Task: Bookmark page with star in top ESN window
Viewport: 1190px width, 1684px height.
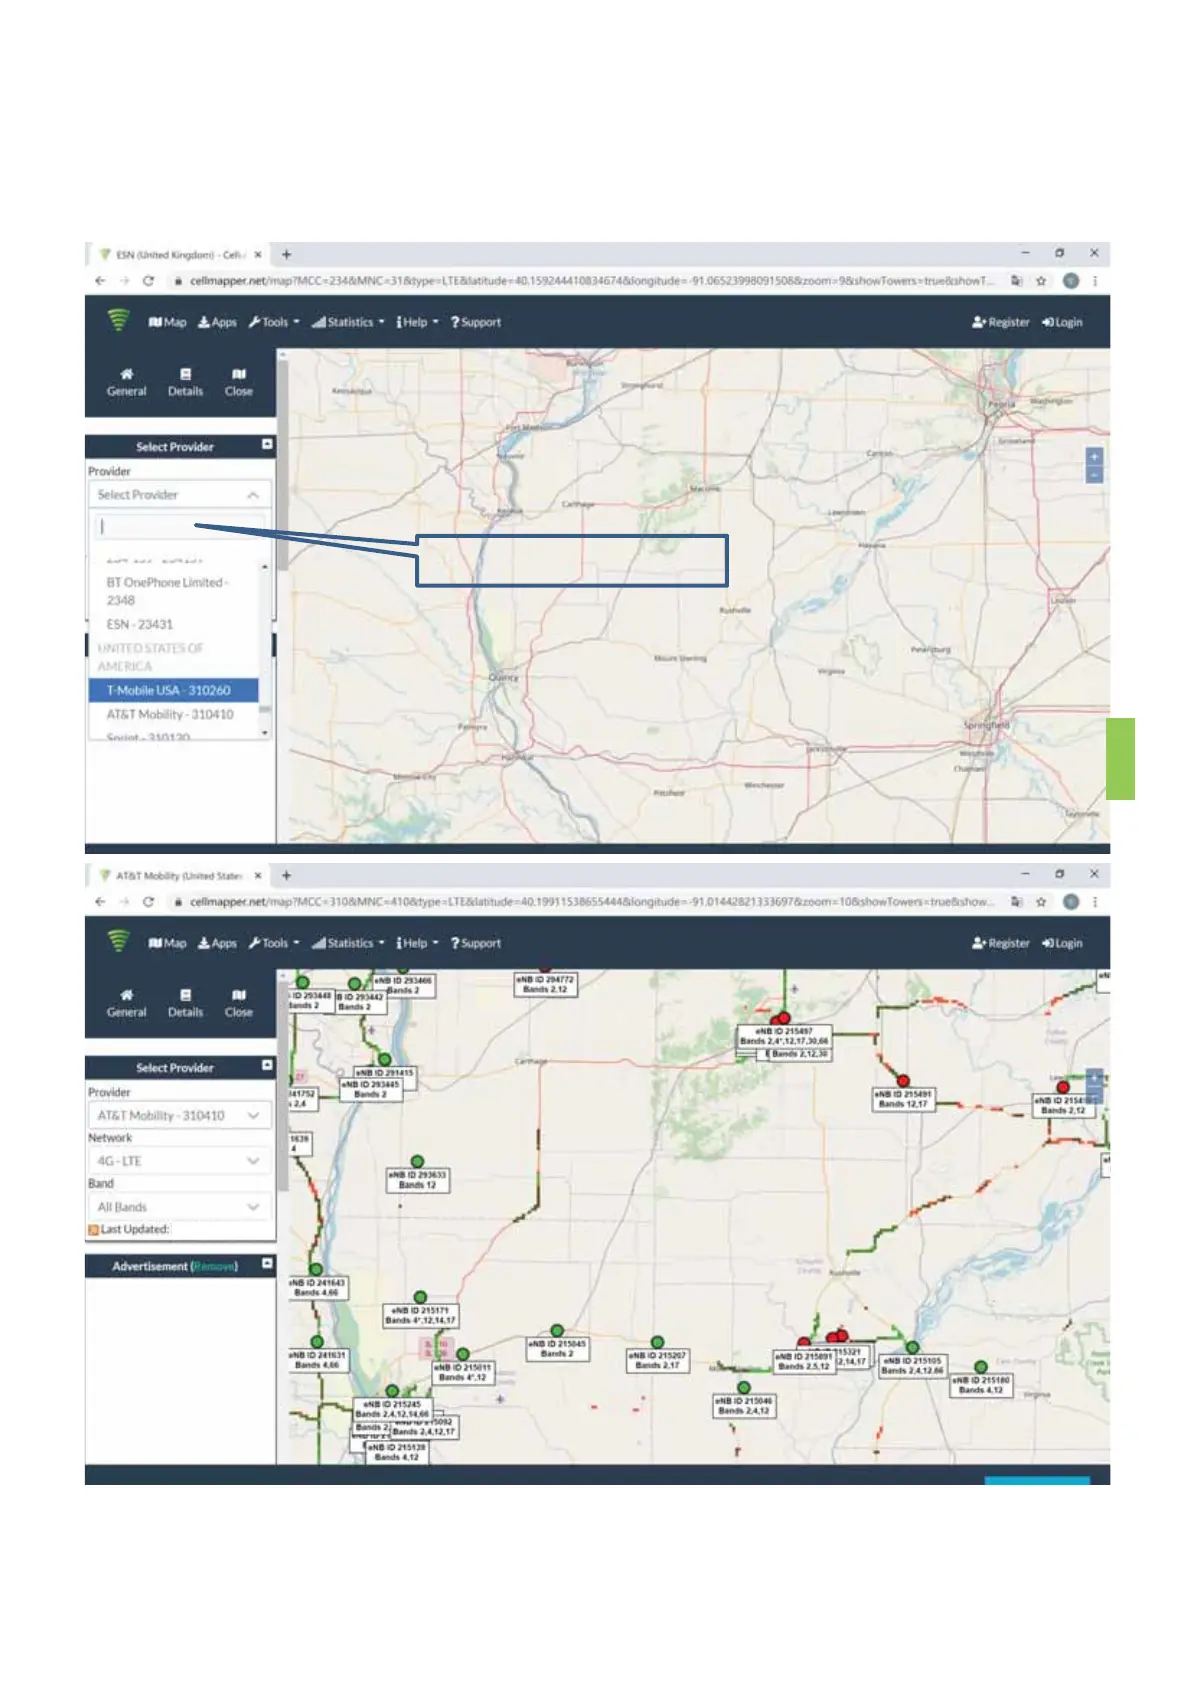Action: (1041, 281)
